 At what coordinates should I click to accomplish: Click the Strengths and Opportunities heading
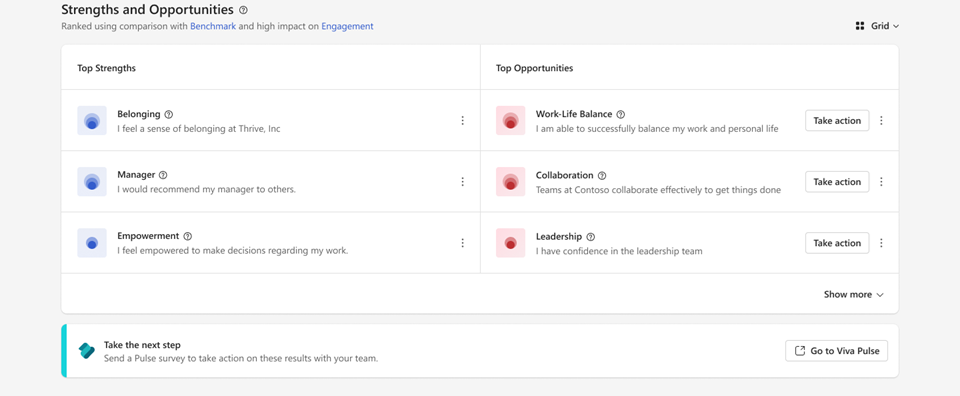tap(148, 10)
